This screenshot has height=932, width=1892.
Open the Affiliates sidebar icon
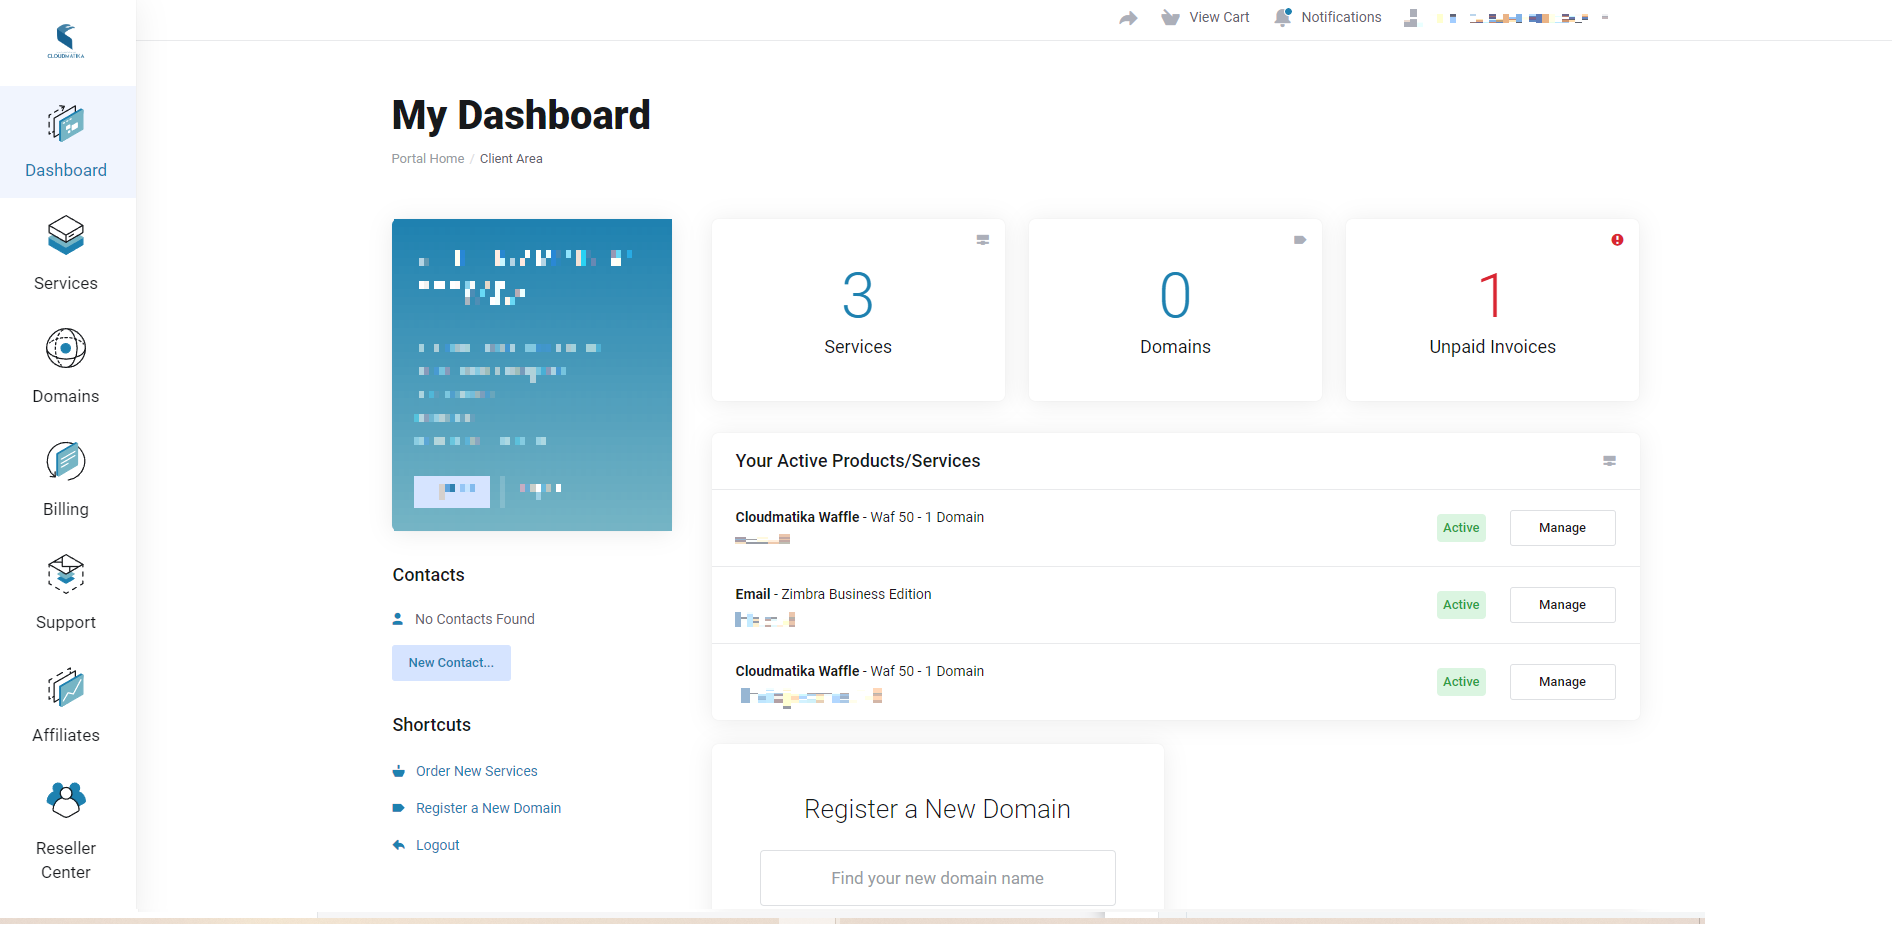(66, 688)
